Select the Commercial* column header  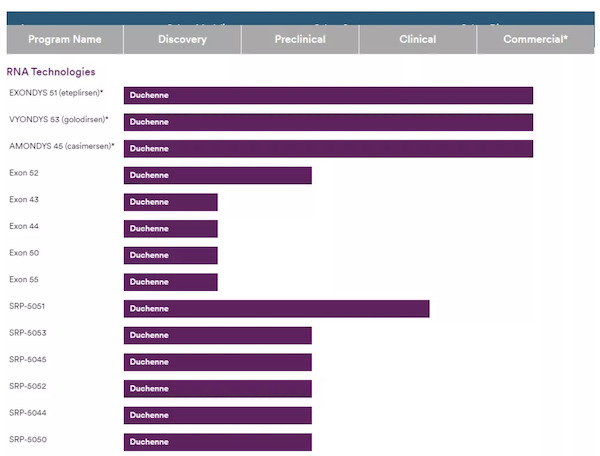[x=536, y=39]
